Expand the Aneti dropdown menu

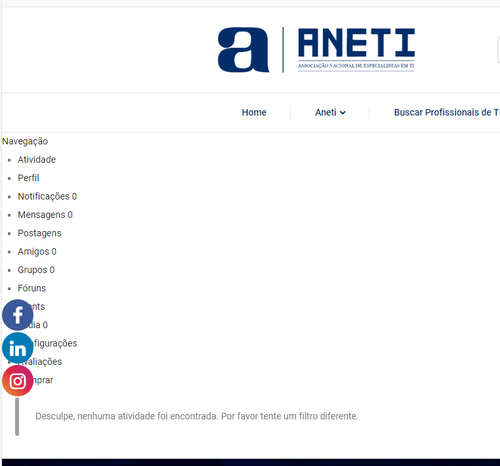point(330,113)
